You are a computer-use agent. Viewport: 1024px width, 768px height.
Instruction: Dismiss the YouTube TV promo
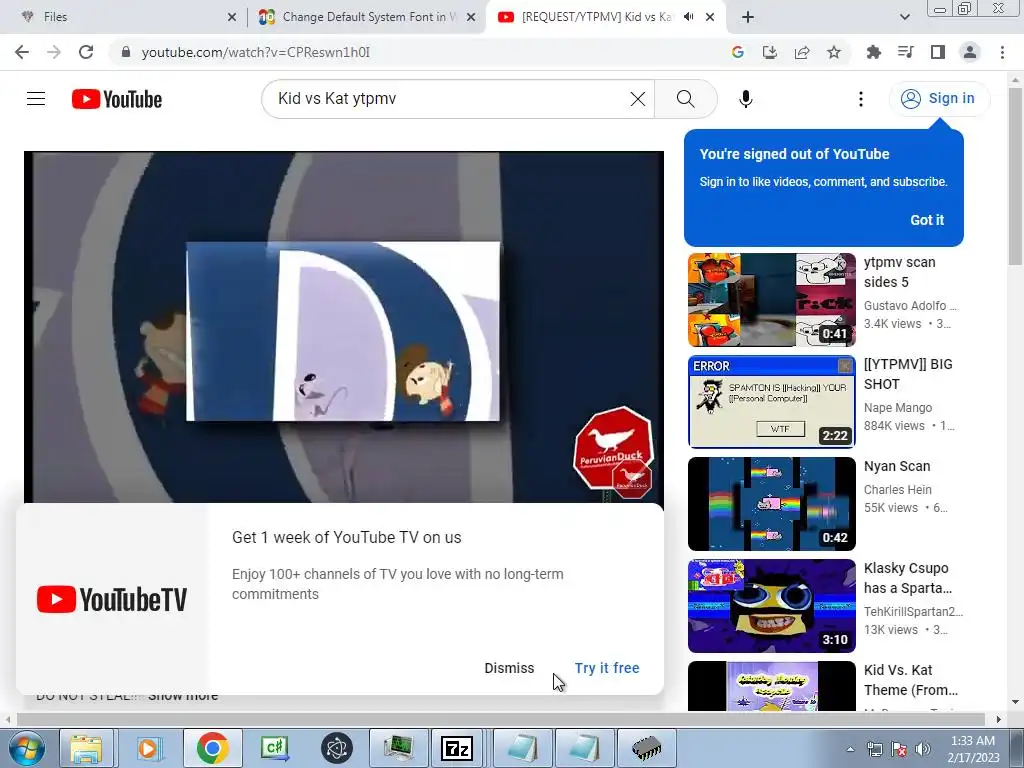click(509, 668)
